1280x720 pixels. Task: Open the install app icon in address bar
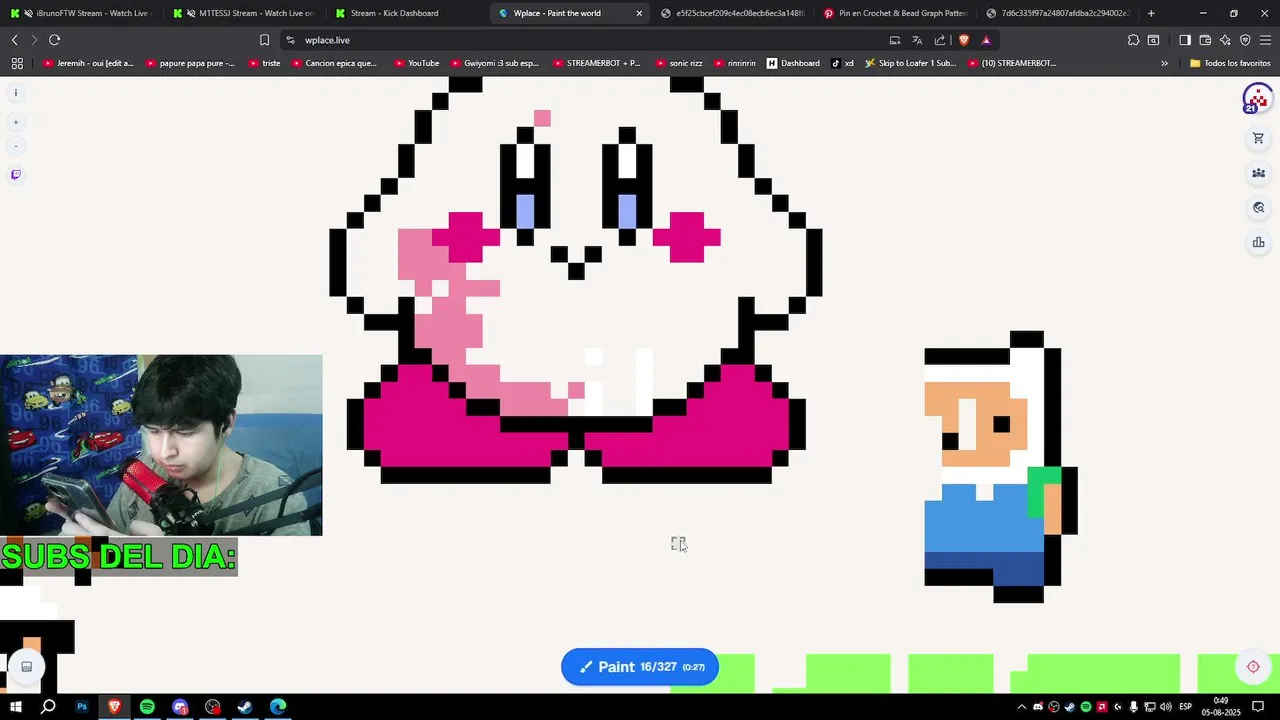pyautogui.click(x=895, y=40)
